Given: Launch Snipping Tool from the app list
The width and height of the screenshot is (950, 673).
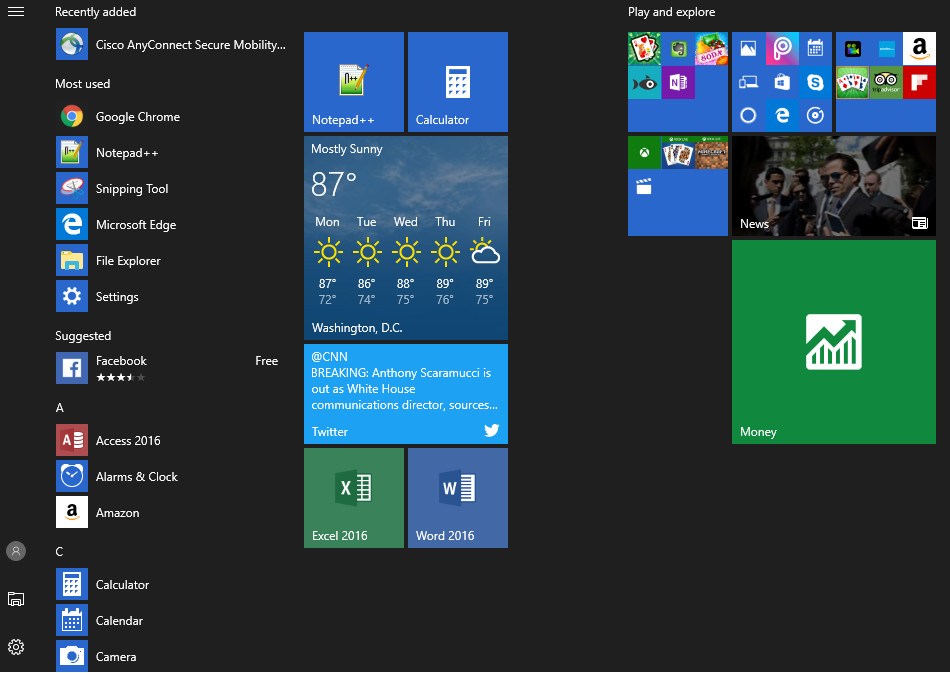Looking at the screenshot, I should [x=131, y=189].
